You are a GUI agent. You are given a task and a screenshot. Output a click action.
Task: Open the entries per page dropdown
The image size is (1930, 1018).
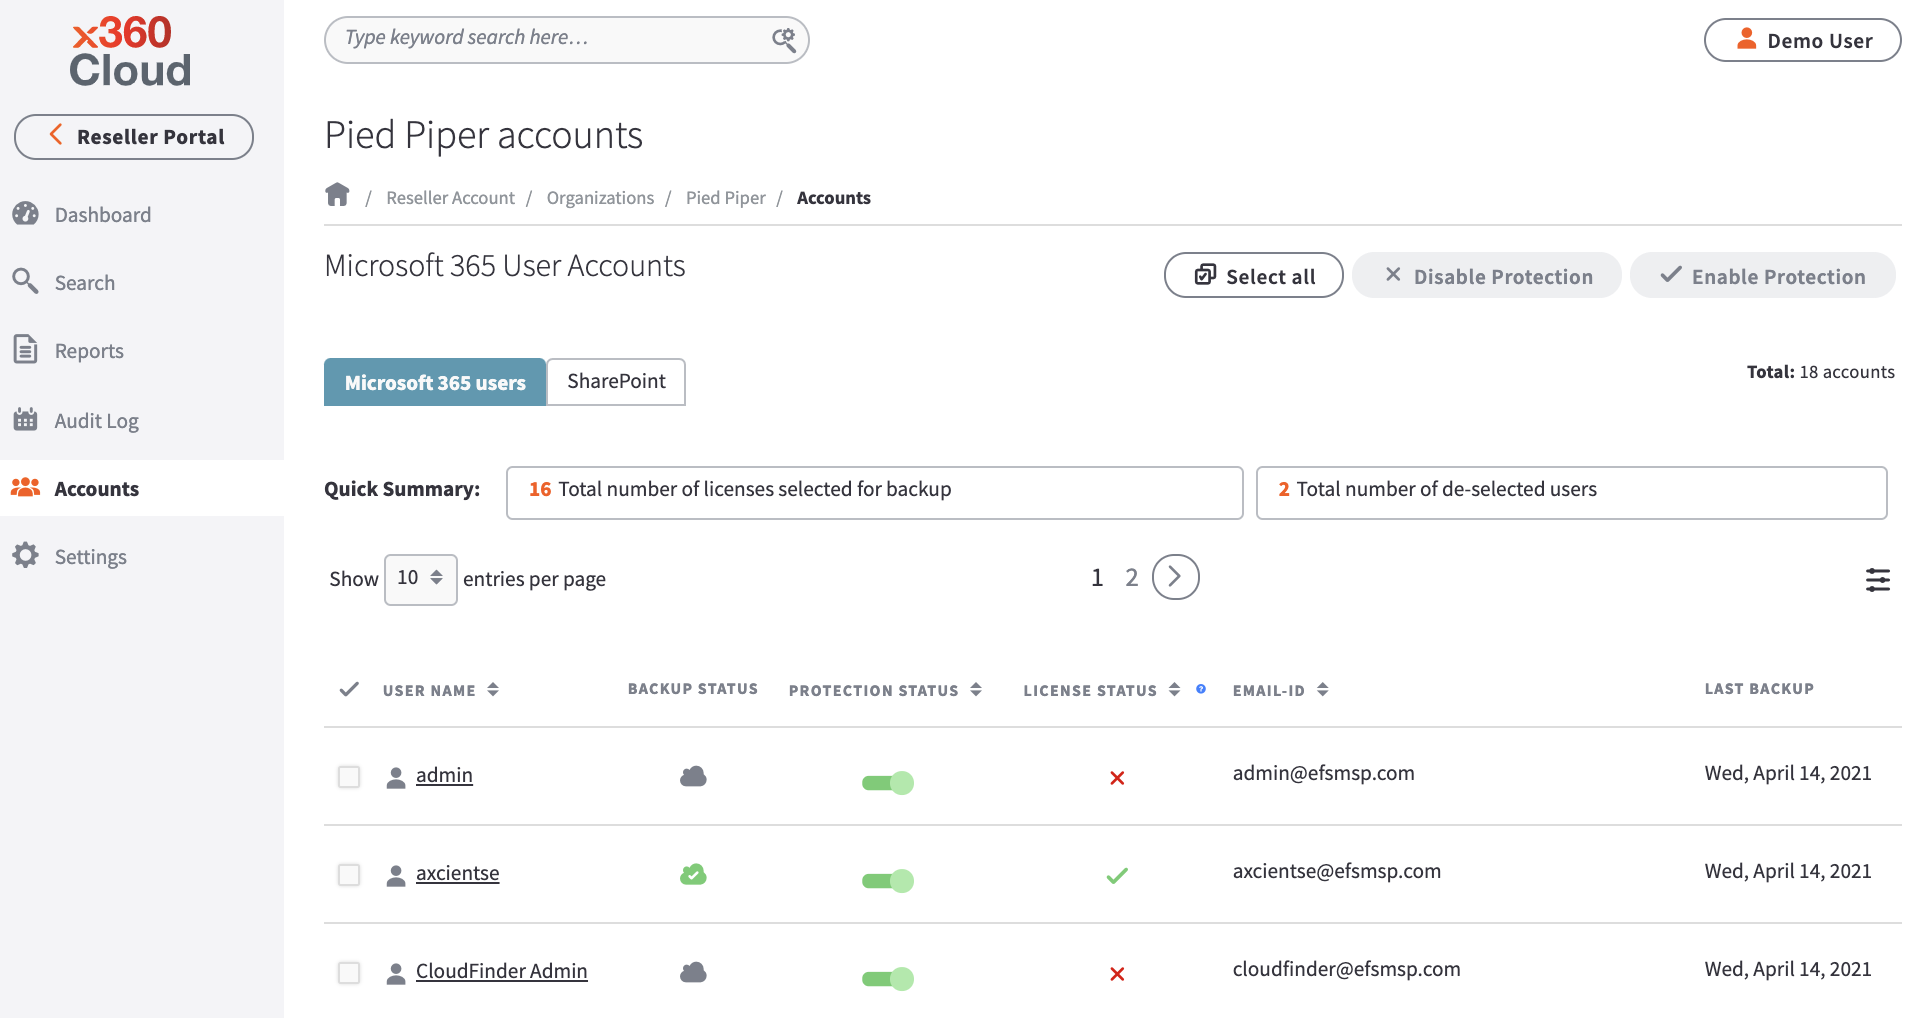point(420,579)
